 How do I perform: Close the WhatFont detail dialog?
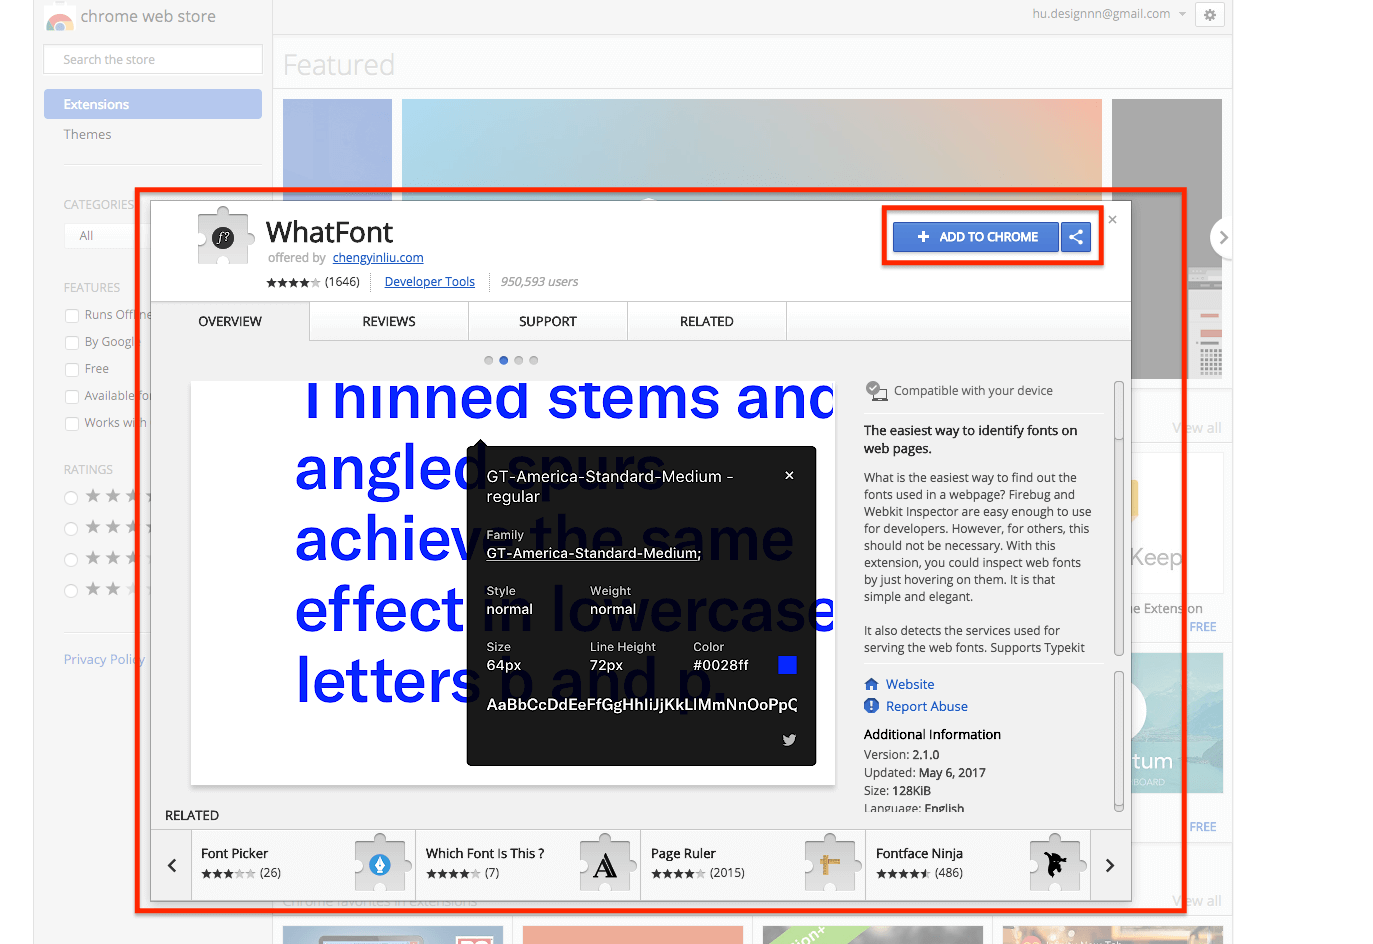pos(1112,220)
